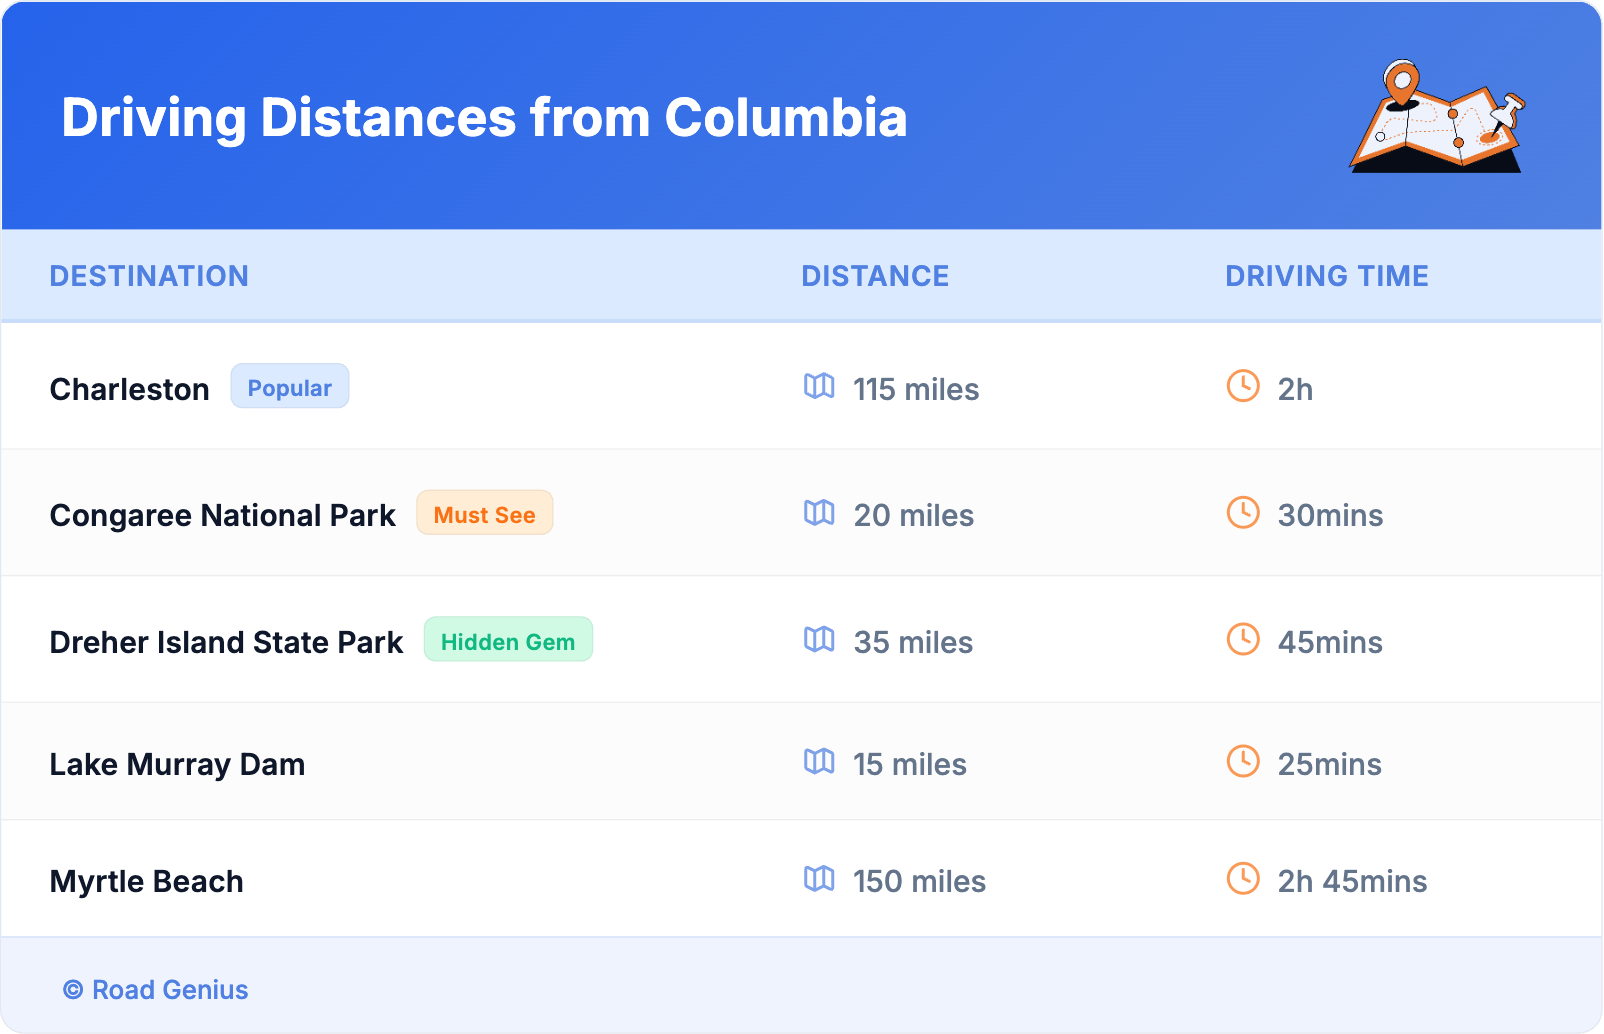
Task: Click the clock icon next to 2h
Action: (1243, 386)
